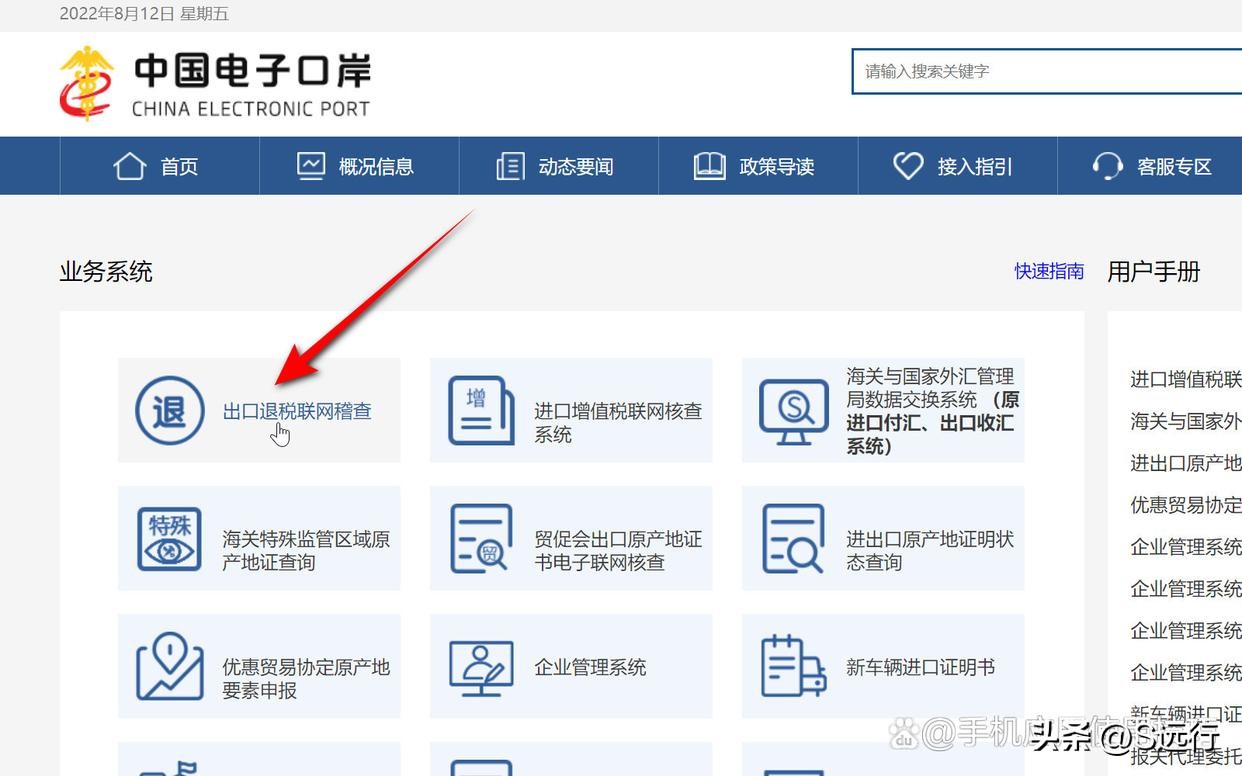
Task: Click the truck icon for 新车辆进口证明书
Action: (x=791, y=666)
